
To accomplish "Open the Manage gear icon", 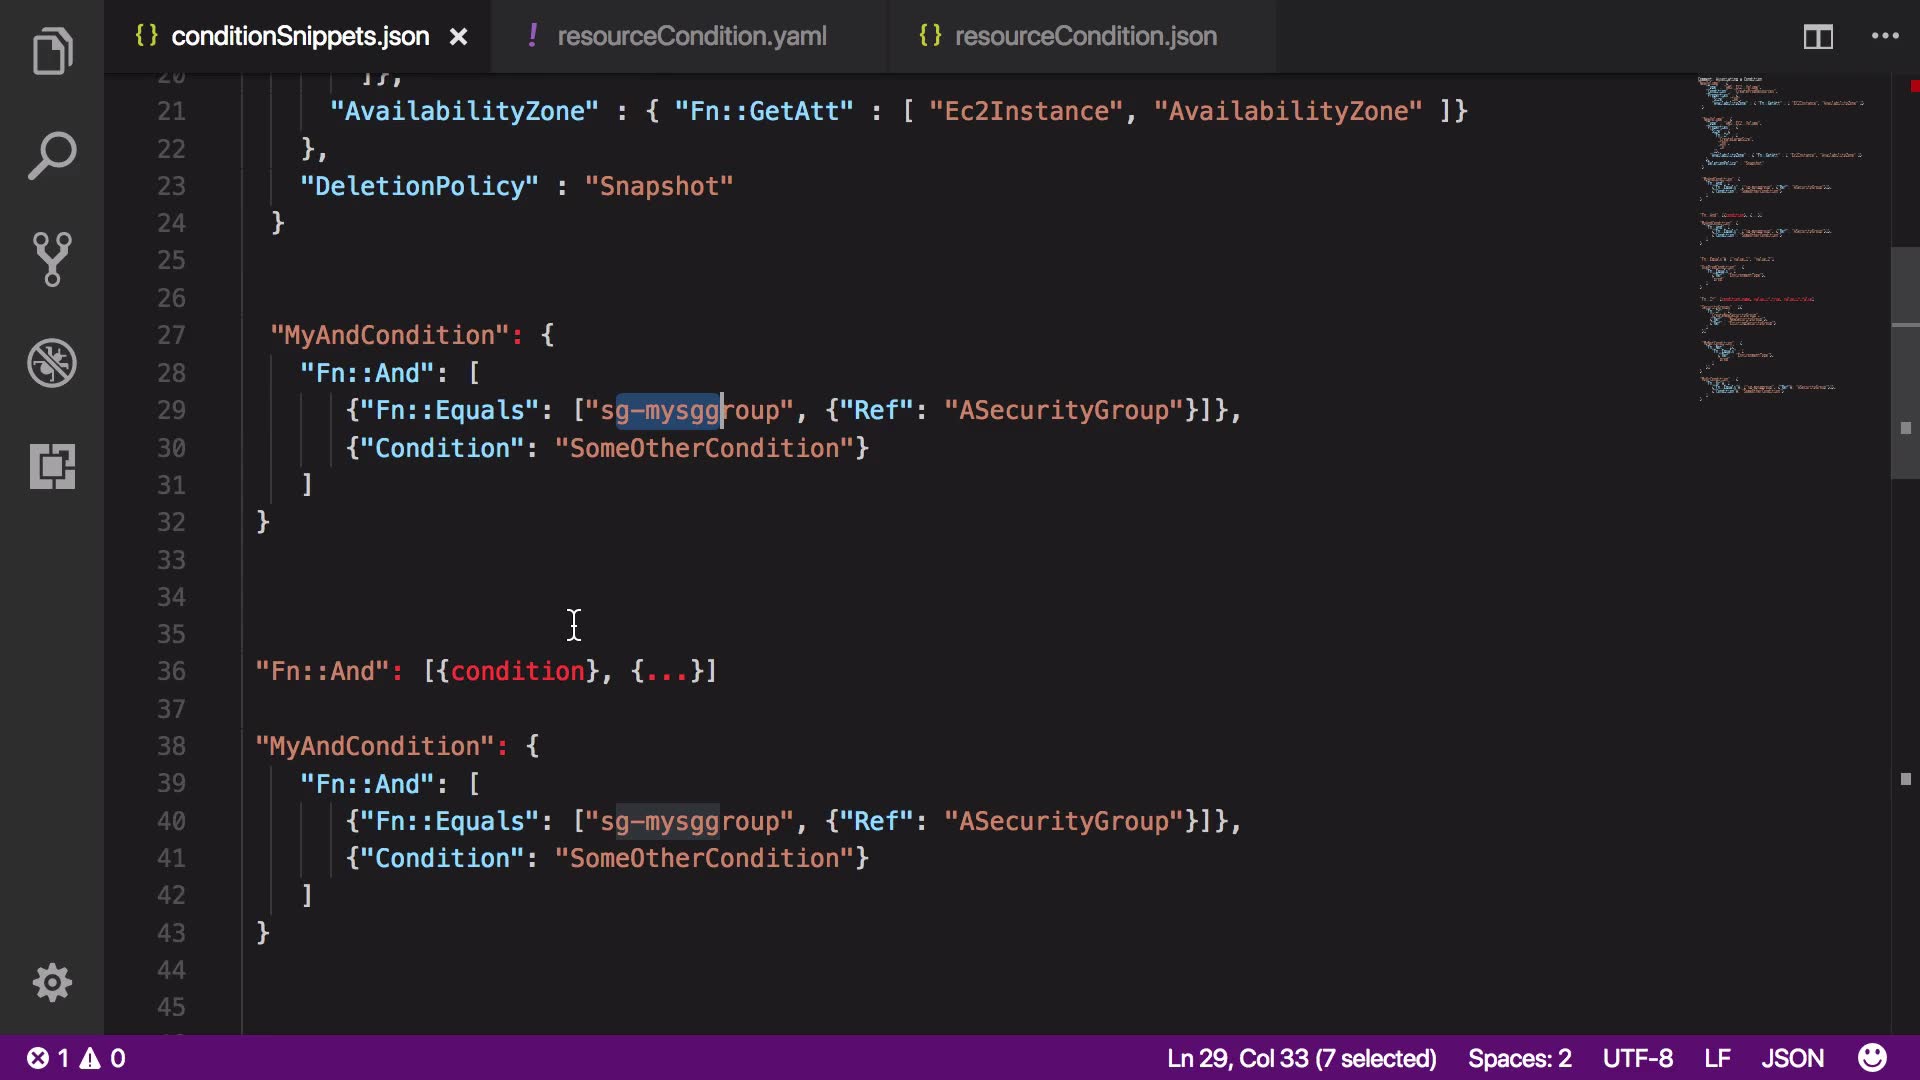I will [x=52, y=982].
